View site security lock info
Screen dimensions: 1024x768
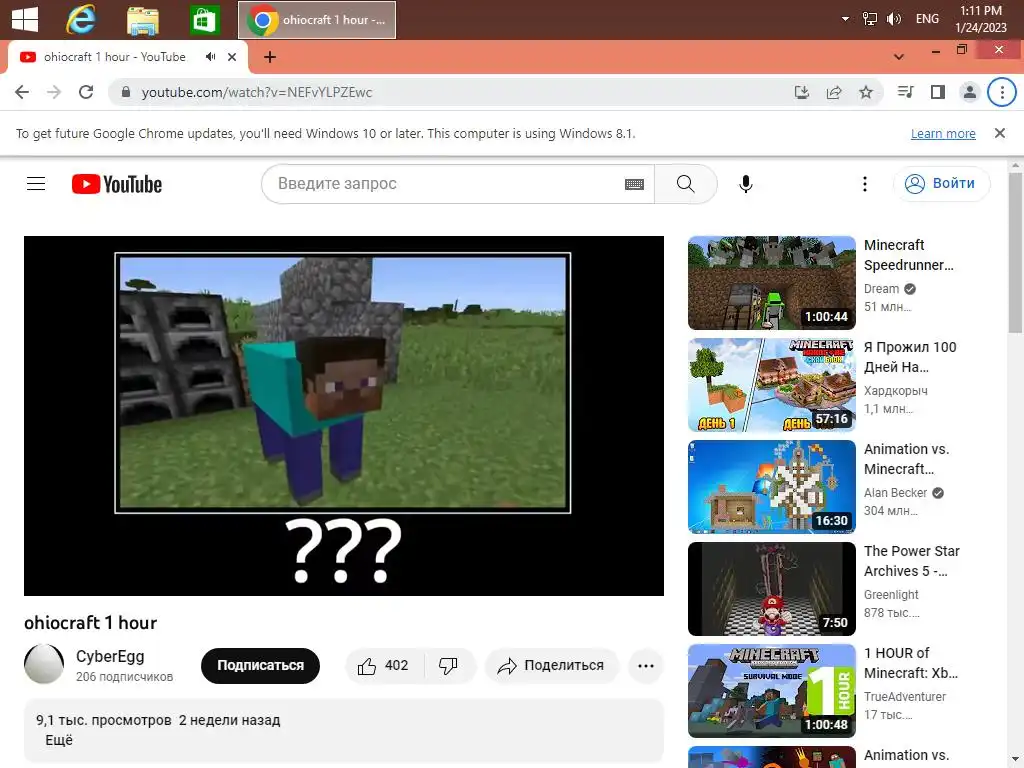pyautogui.click(x=126, y=92)
